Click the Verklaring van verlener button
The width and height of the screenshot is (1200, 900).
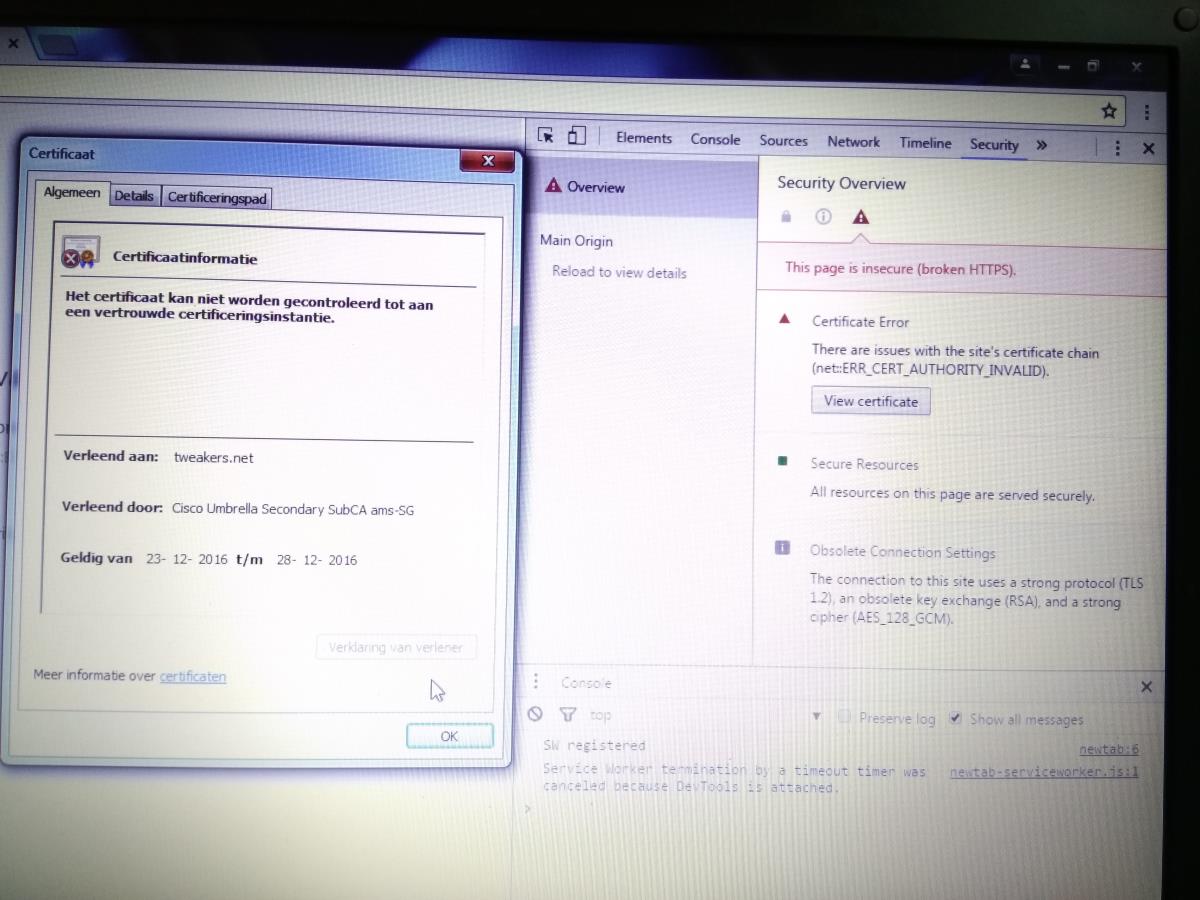(x=396, y=647)
